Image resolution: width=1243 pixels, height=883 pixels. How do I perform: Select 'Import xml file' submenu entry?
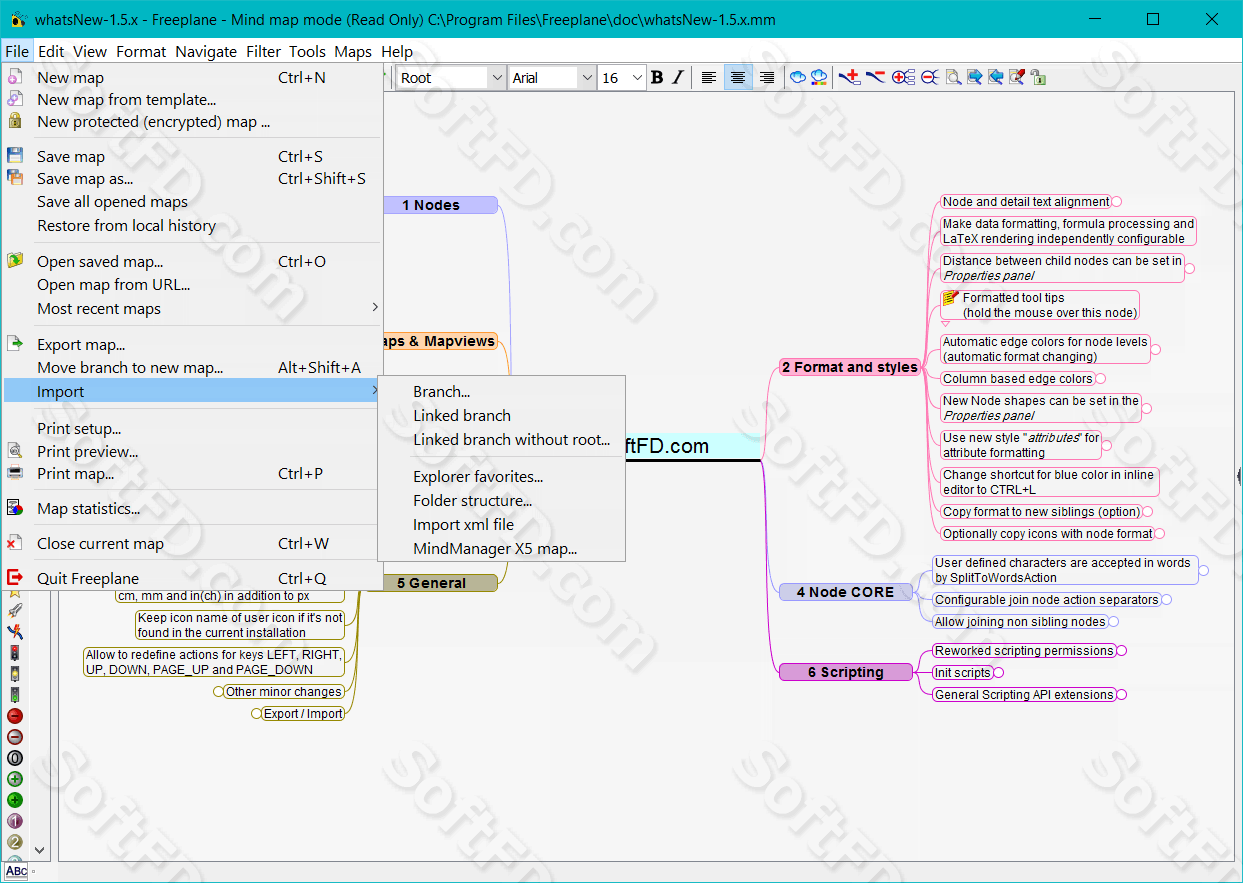[x=501, y=525]
